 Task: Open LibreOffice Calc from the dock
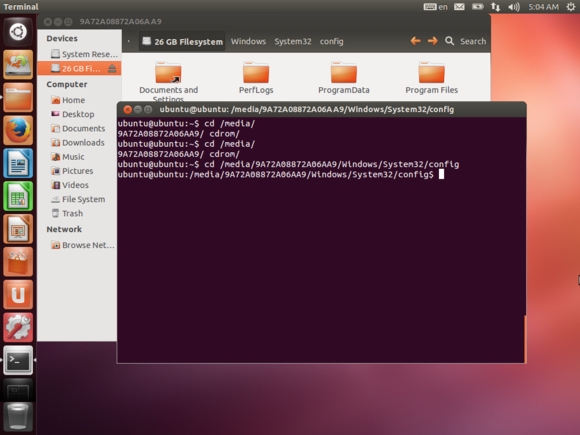click(18, 196)
